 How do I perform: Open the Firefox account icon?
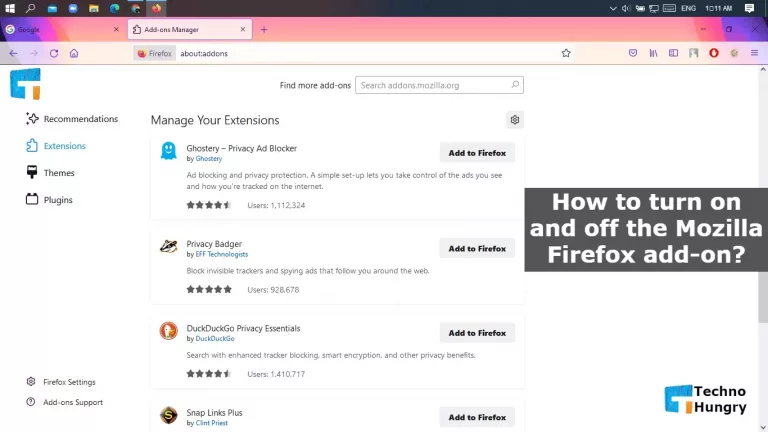pyautogui.click(x=694, y=53)
